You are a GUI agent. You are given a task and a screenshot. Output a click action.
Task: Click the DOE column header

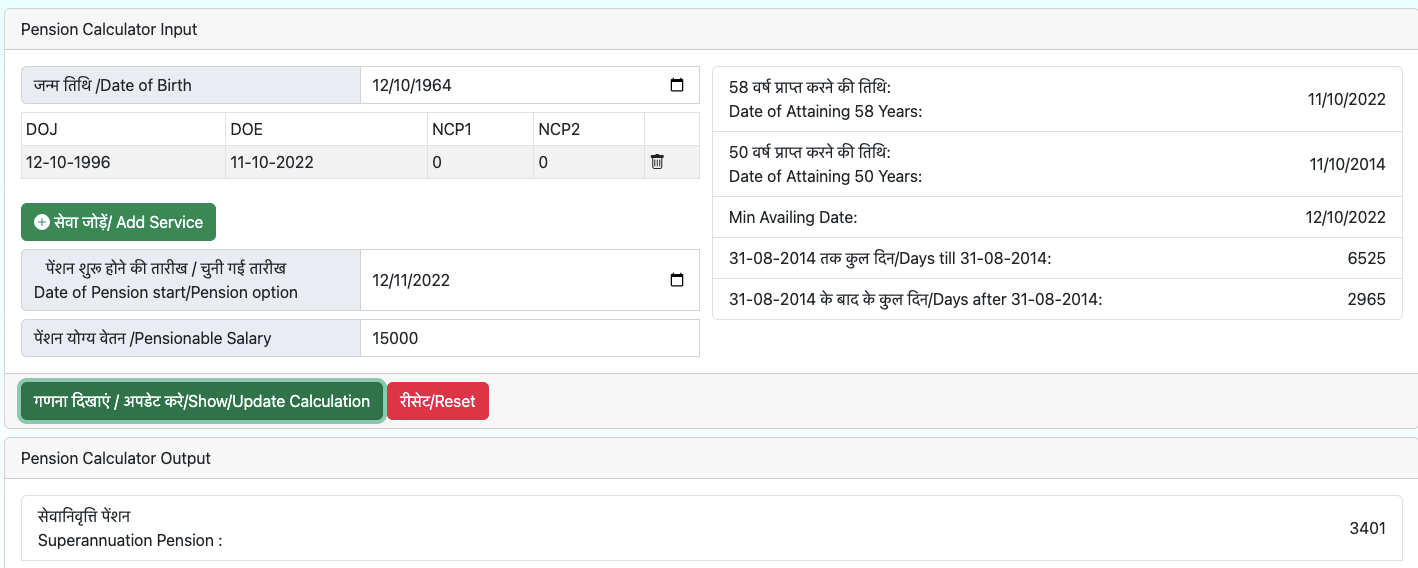[246, 129]
